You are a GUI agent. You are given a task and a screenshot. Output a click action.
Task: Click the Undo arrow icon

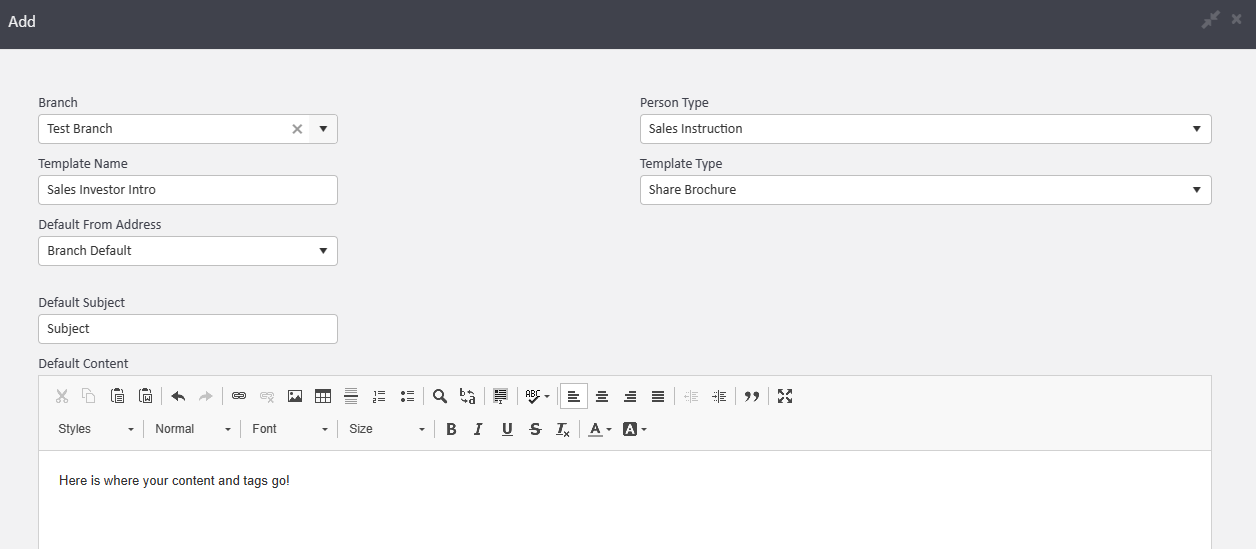click(x=178, y=396)
